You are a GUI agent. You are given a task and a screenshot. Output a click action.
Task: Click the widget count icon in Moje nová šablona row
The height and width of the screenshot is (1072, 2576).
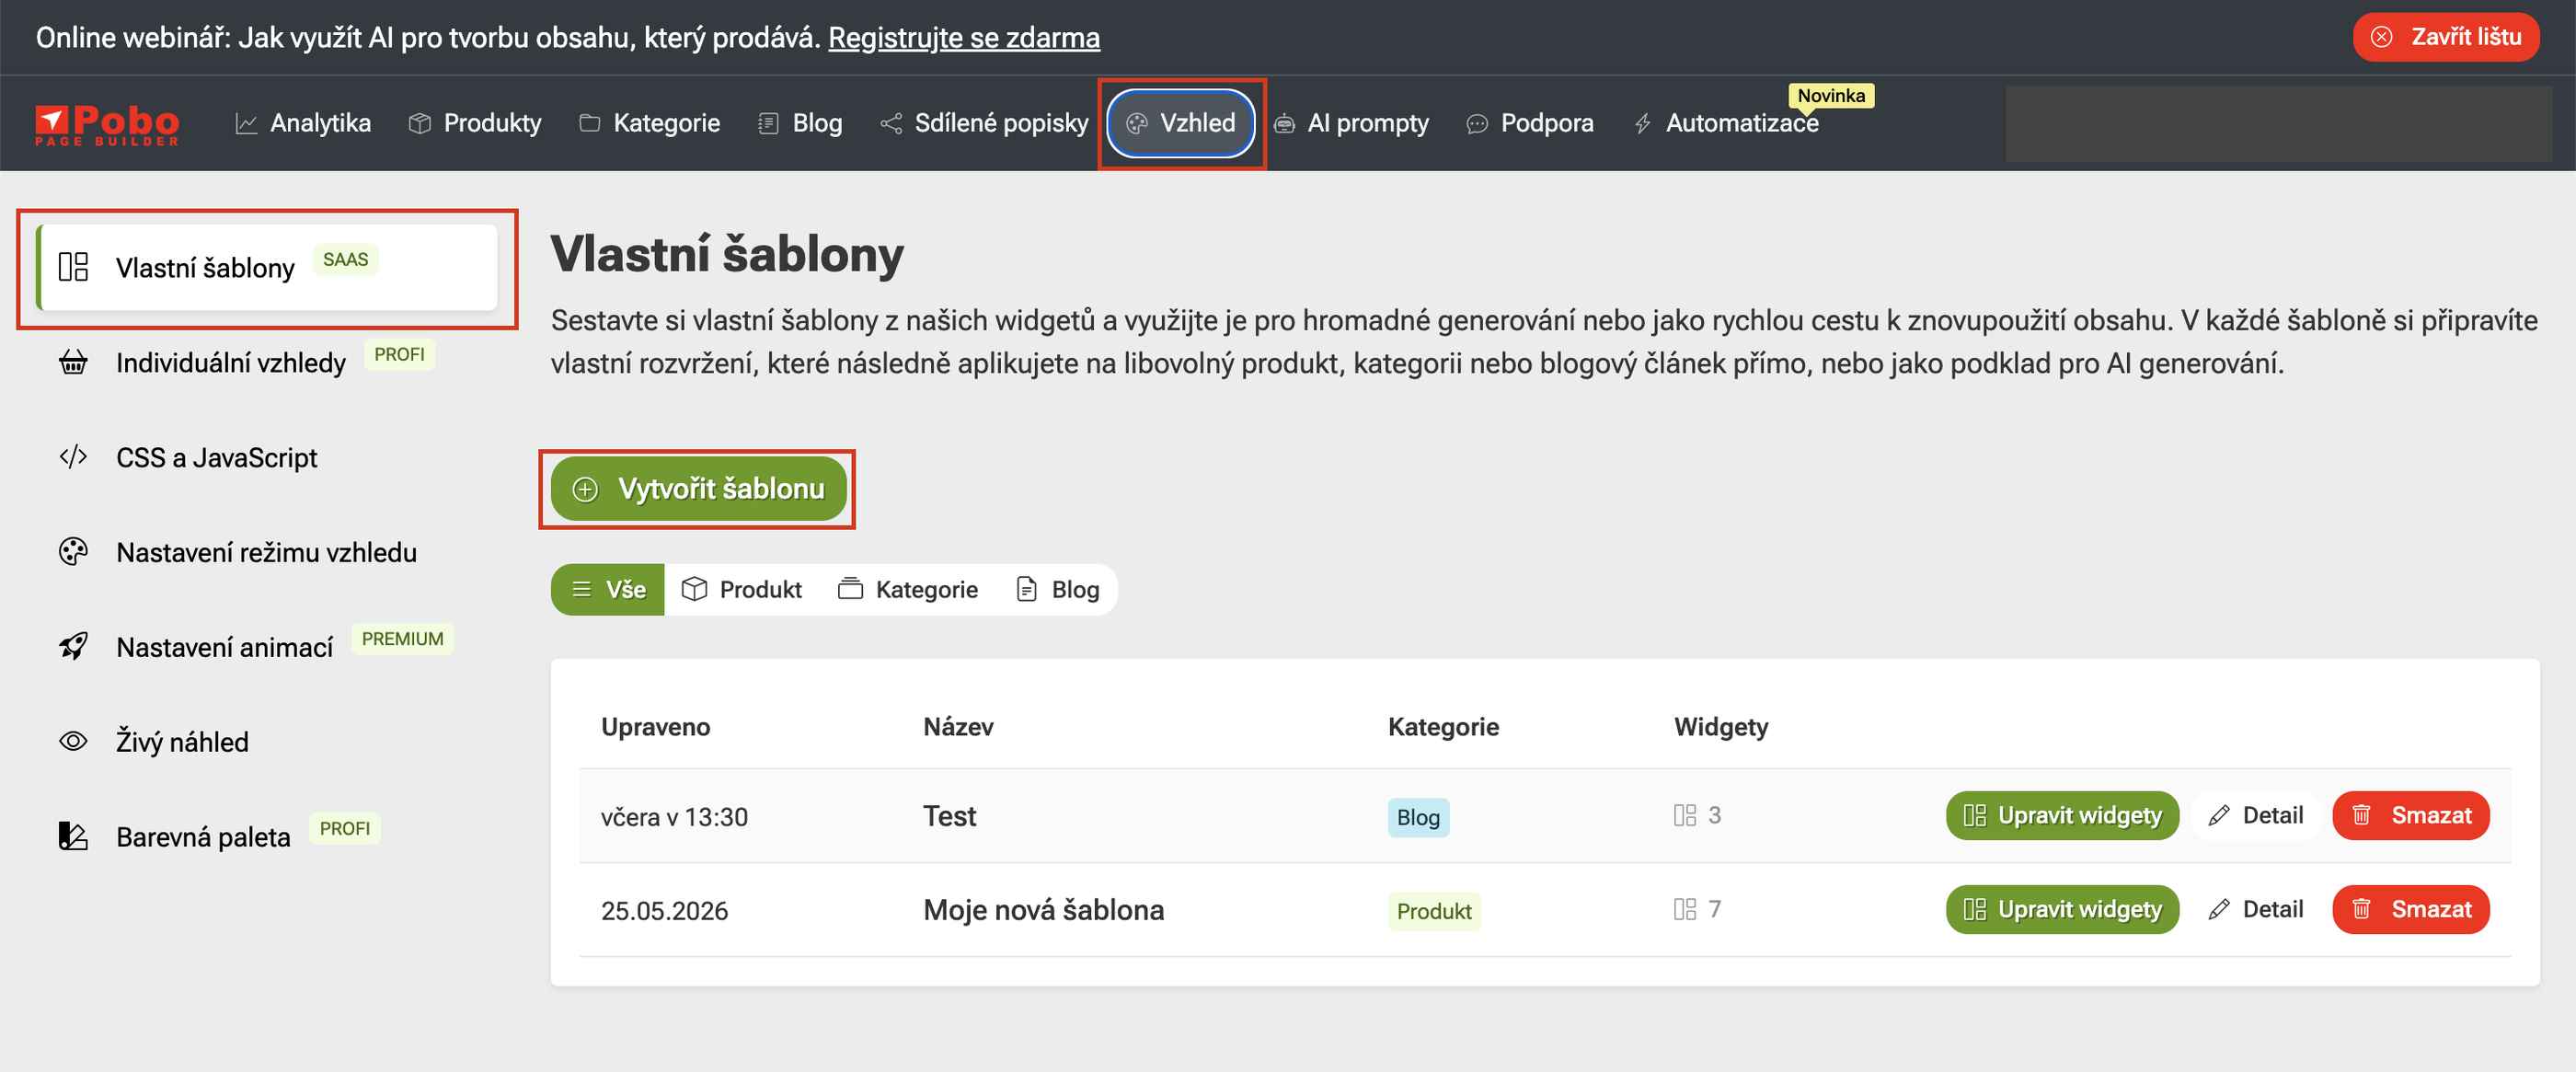tap(1685, 910)
